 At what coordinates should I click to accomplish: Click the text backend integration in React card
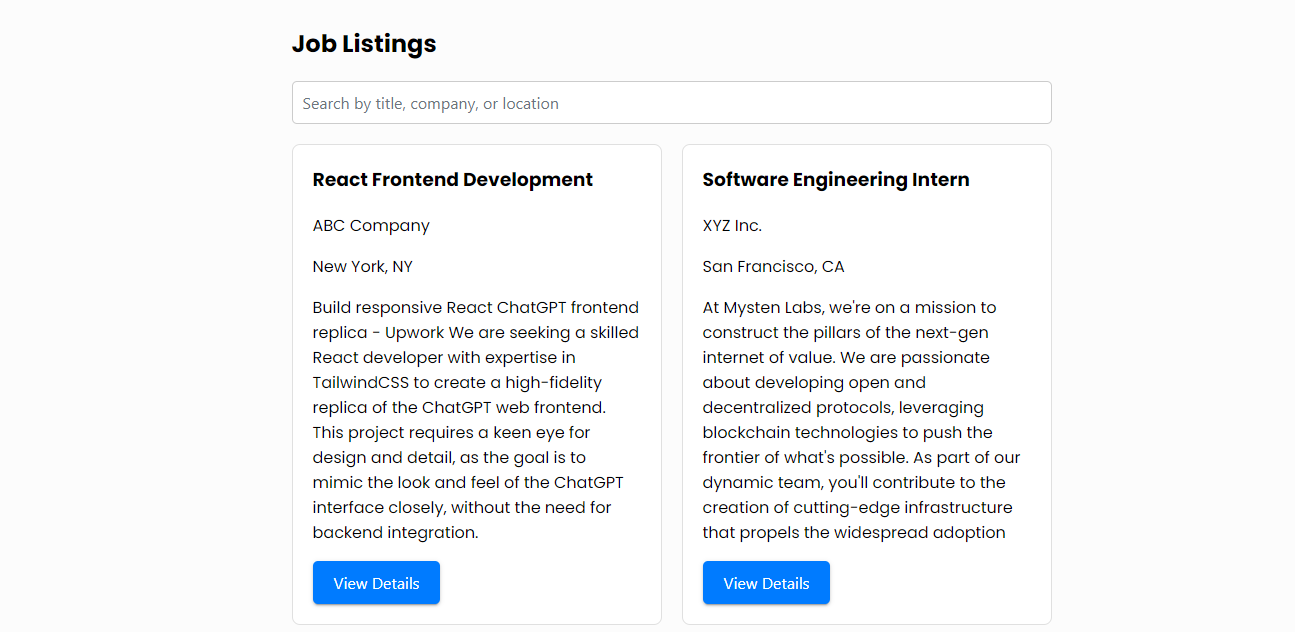pyautogui.click(x=395, y=533)
